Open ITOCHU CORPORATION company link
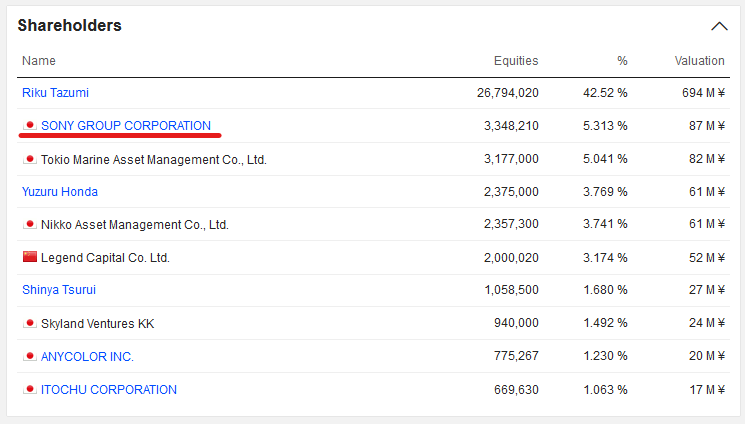The image size is (745, 424). coord(109,390)
